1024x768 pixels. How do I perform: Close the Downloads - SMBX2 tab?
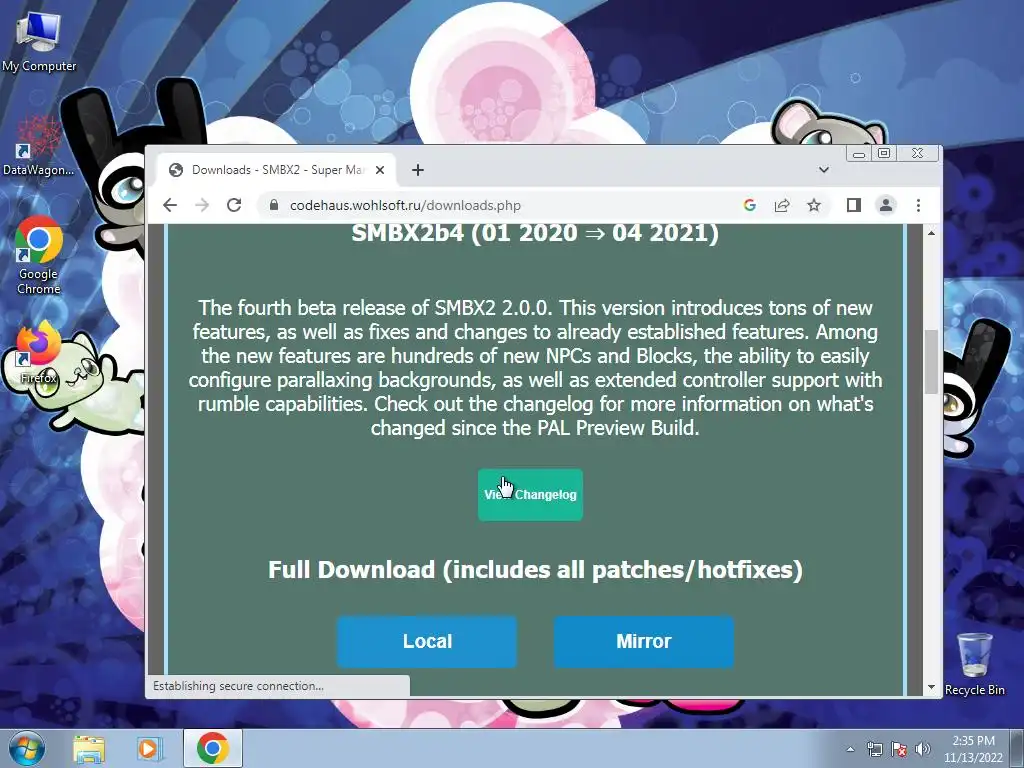pyautogui.click(x=380, y=170)
